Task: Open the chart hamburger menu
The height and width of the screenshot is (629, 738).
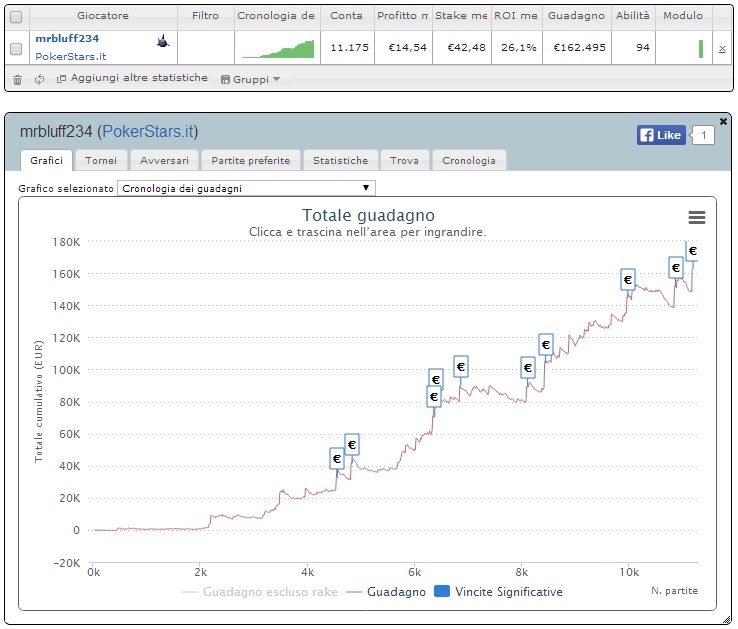Action: (697, 217)
